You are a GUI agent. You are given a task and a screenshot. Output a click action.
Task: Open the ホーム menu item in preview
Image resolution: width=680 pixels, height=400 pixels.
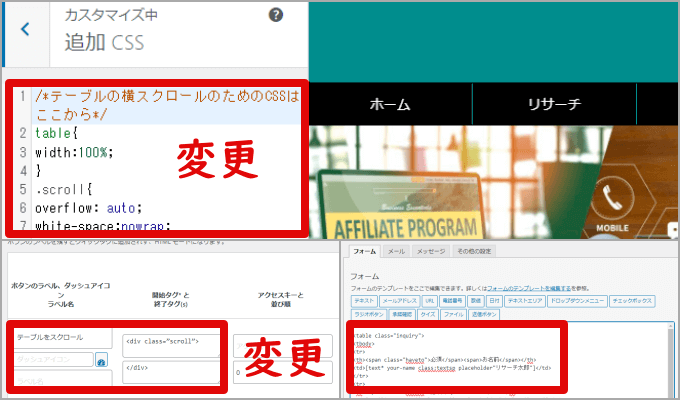390,104
